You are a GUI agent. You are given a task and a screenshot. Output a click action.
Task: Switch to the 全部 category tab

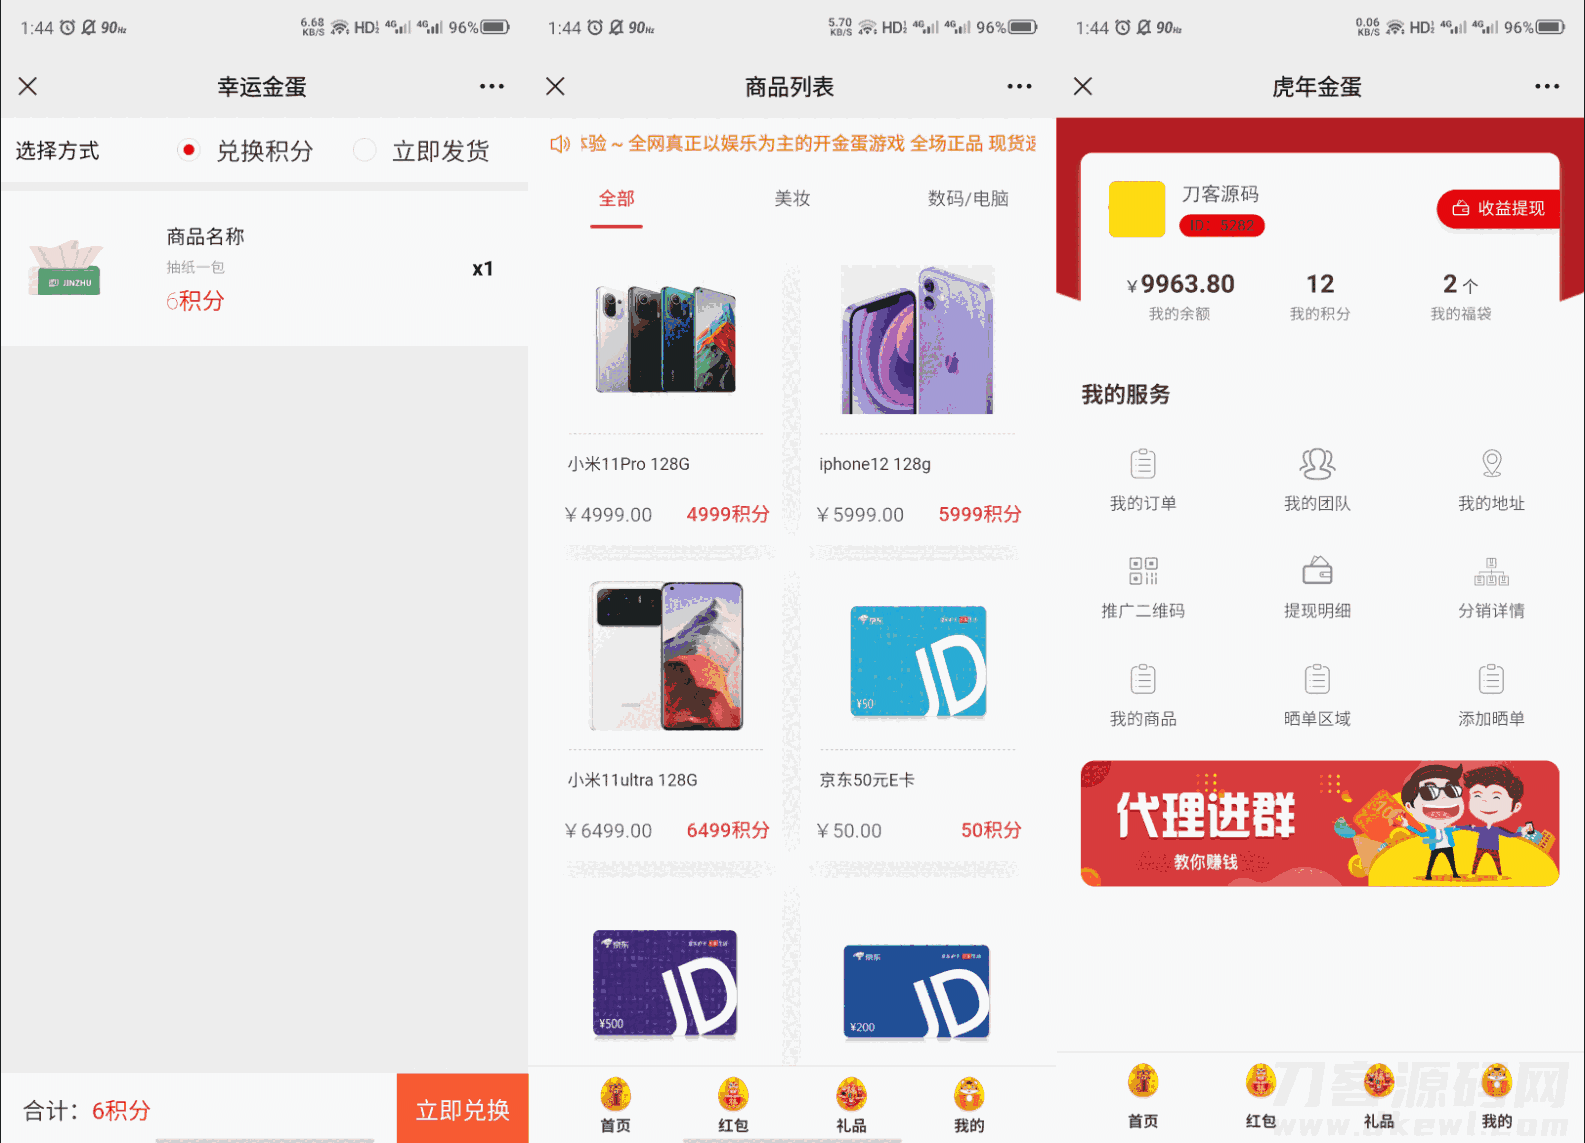tap(616, 198)
